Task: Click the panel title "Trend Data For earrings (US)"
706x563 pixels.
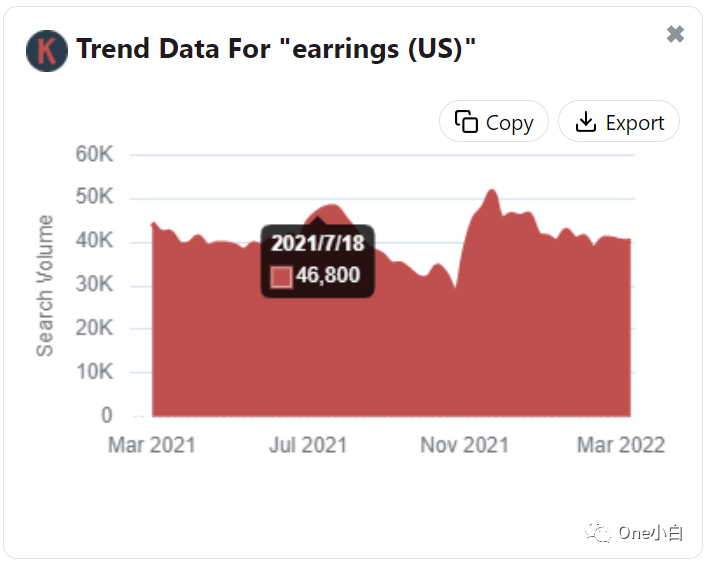Action: click(276, 49)
